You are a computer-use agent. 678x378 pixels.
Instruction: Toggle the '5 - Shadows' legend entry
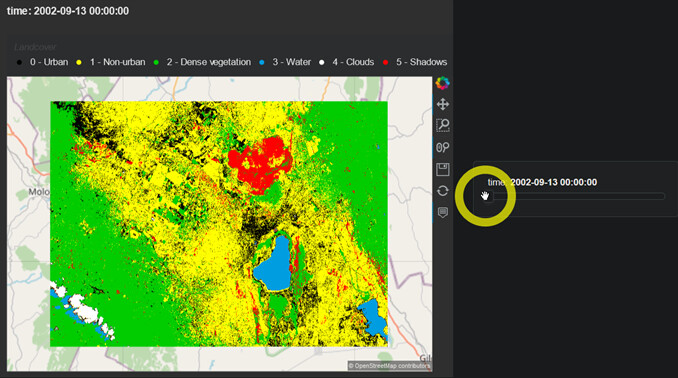coord(415,62)
